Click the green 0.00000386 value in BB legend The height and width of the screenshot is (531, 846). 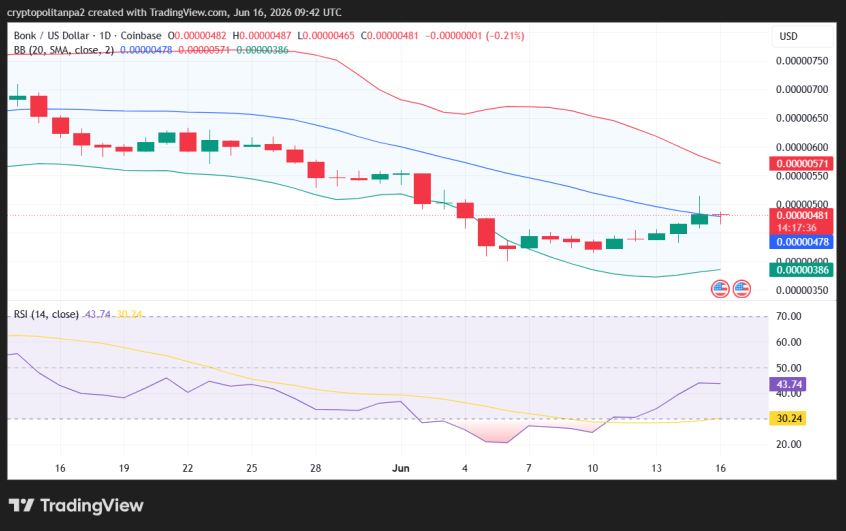[x=262, y=50]
